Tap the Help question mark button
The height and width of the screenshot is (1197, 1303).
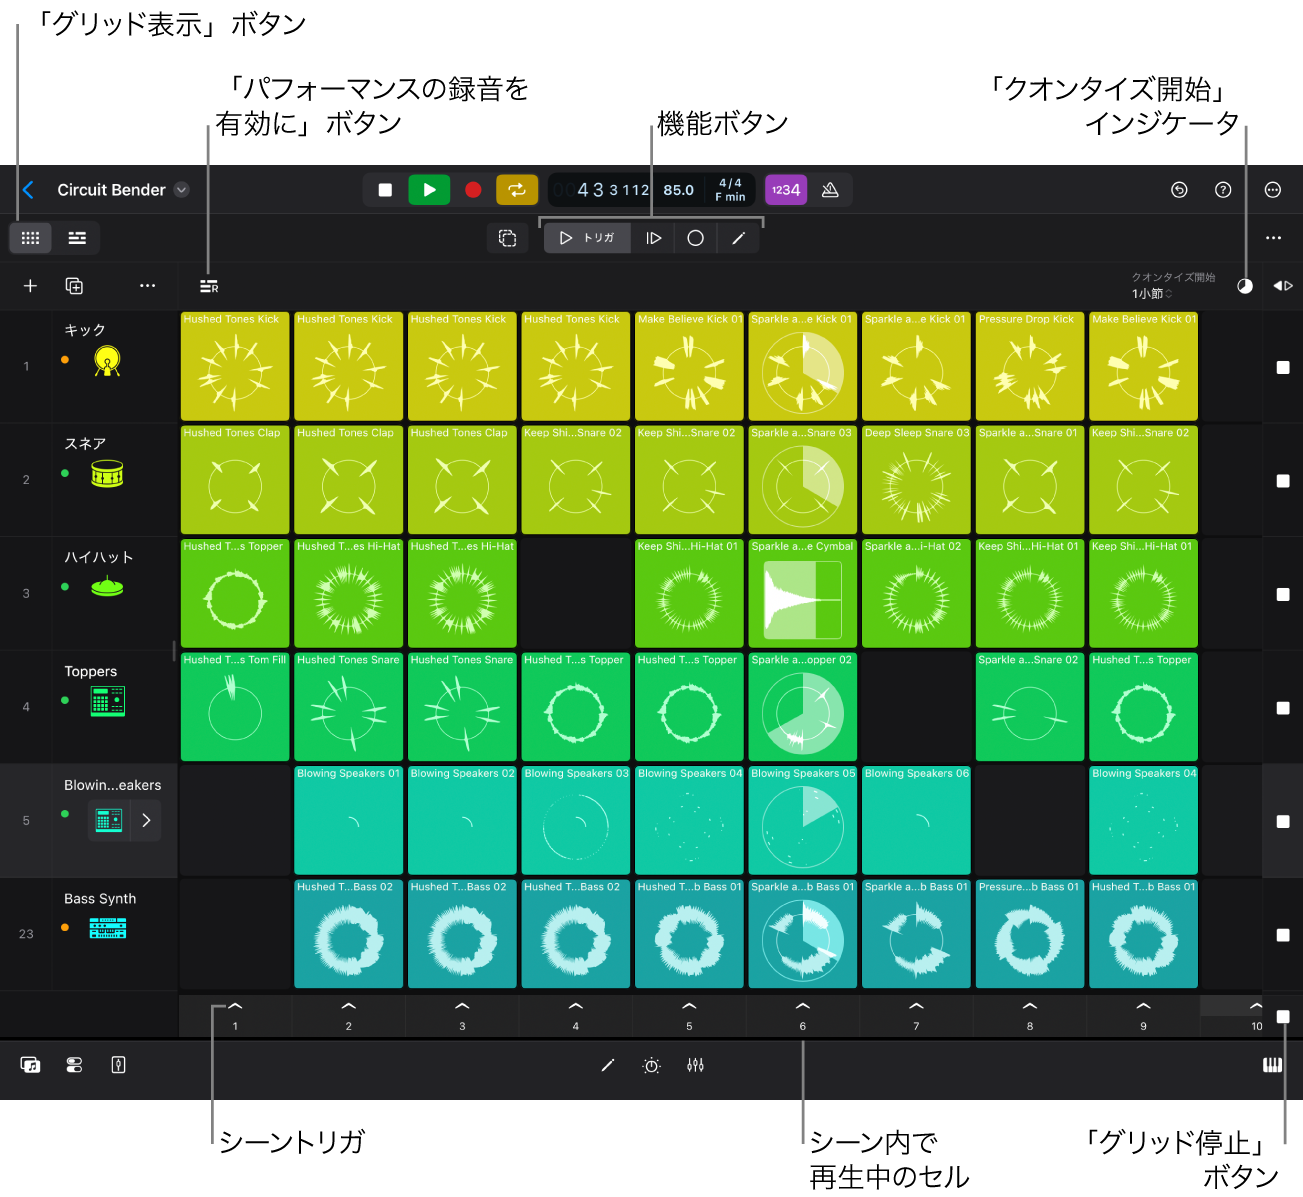pos(1223,189)
